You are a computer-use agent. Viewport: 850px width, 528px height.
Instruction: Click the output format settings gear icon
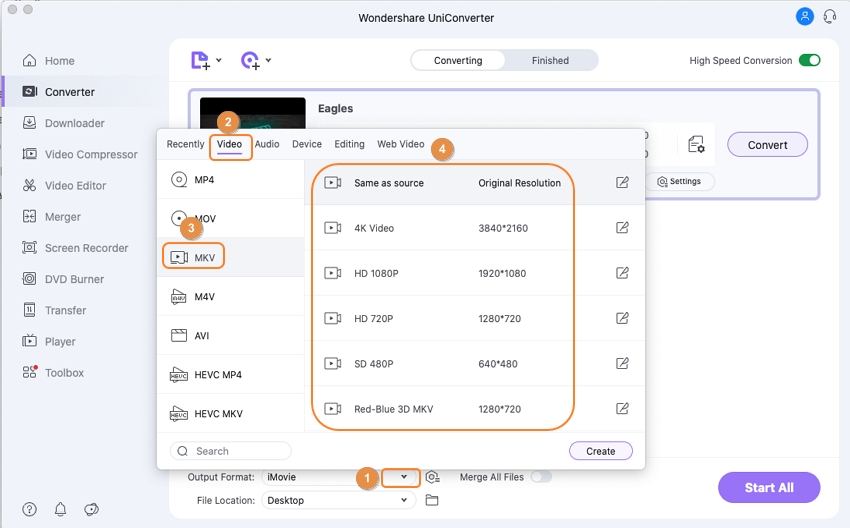[x=433, y=477]
